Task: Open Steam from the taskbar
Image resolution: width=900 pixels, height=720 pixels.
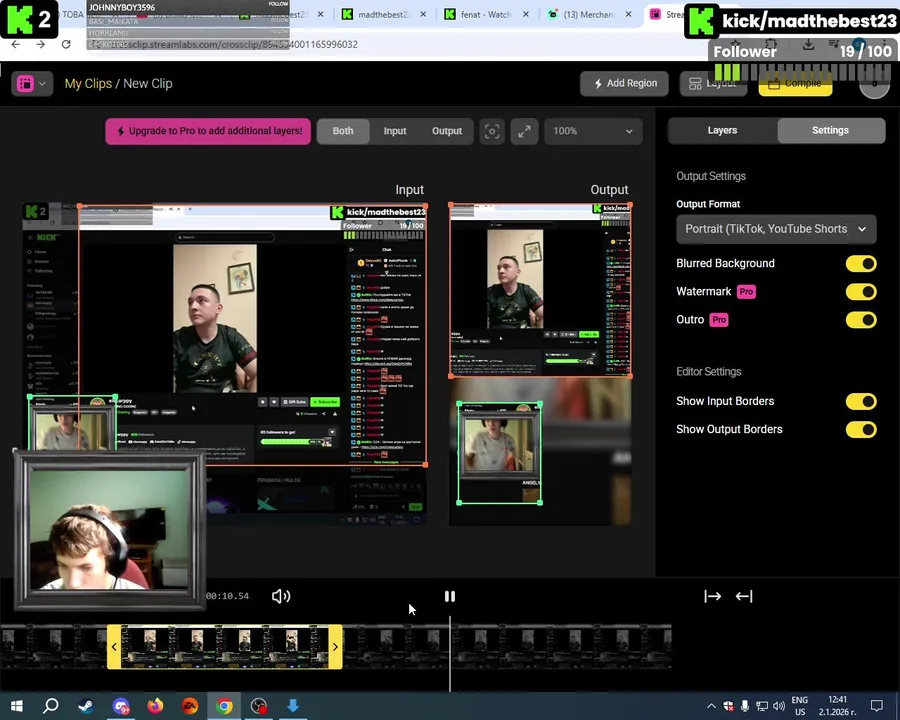Action: point(86,706)
